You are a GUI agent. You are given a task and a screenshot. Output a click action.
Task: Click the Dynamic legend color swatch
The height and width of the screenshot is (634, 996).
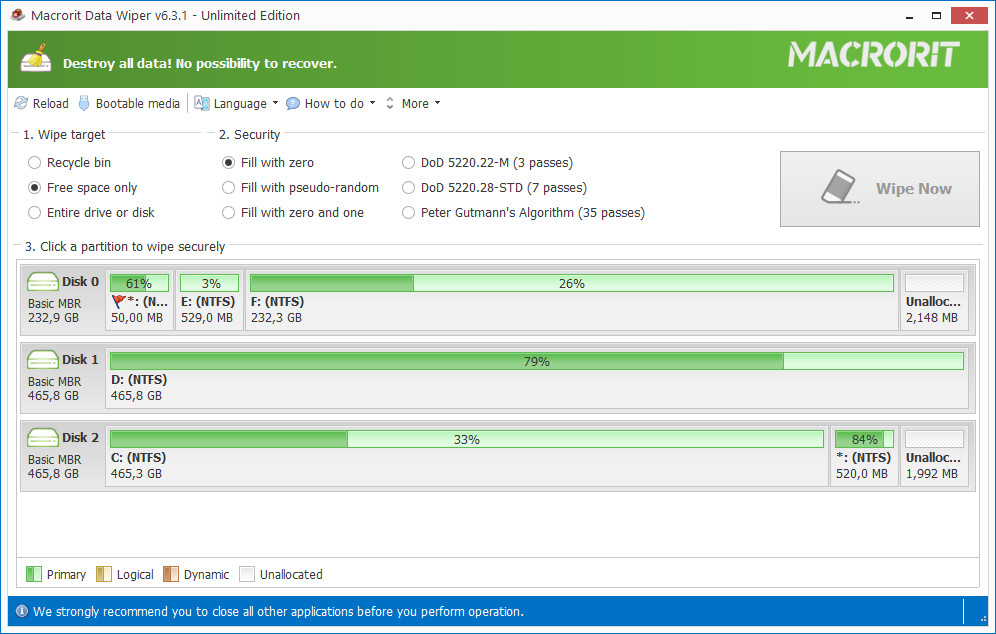(171, 574)
